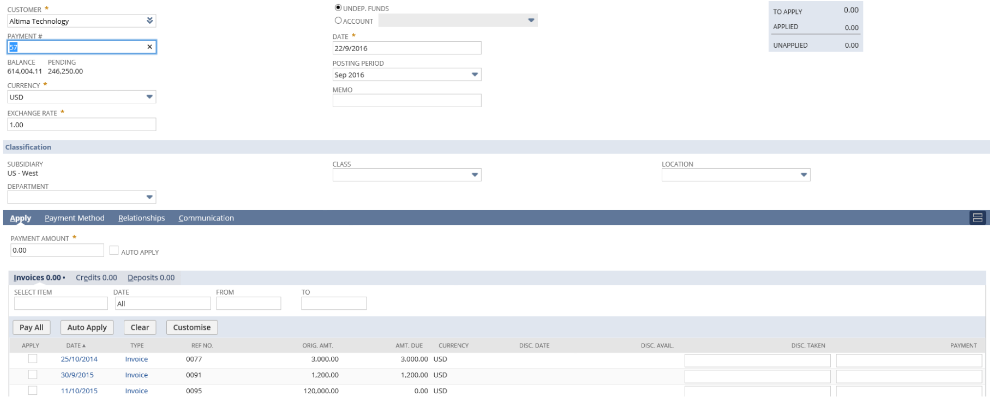Expand the Location dropdown

(803, 175)
